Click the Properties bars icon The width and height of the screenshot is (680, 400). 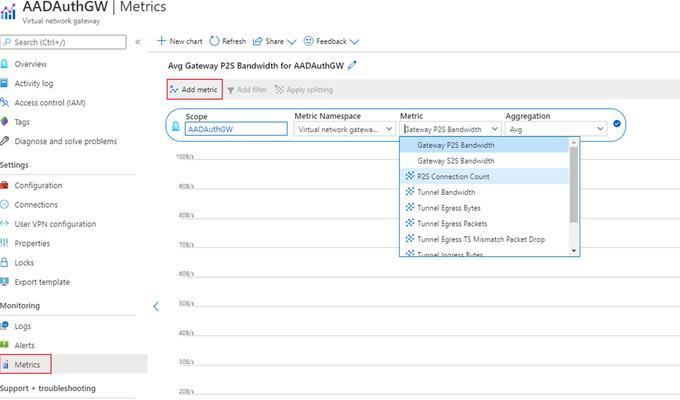(4, 243)
